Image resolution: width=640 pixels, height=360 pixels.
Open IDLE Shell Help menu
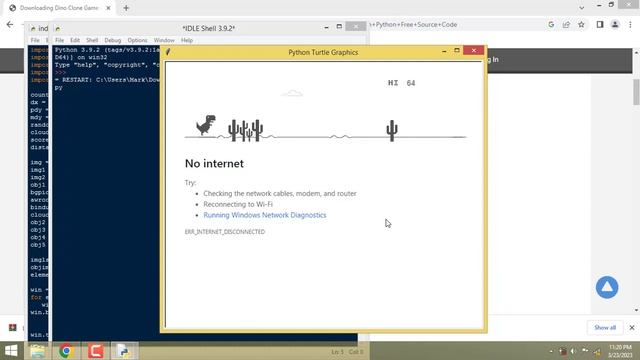[x=187, y=40]
